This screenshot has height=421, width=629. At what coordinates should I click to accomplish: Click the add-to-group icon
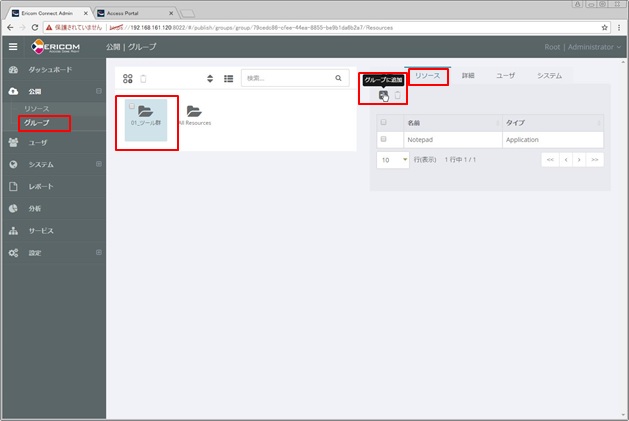click(384, 95)
